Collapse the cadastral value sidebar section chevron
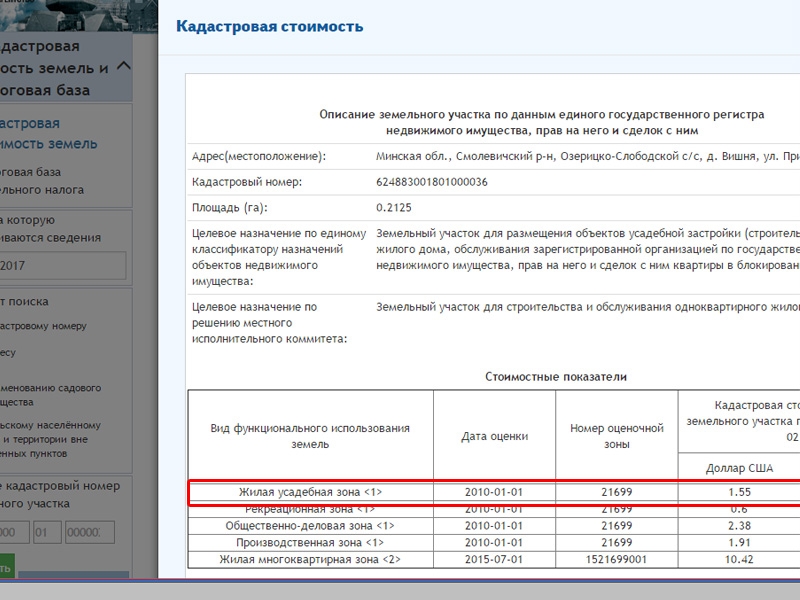 coord(123,67)
